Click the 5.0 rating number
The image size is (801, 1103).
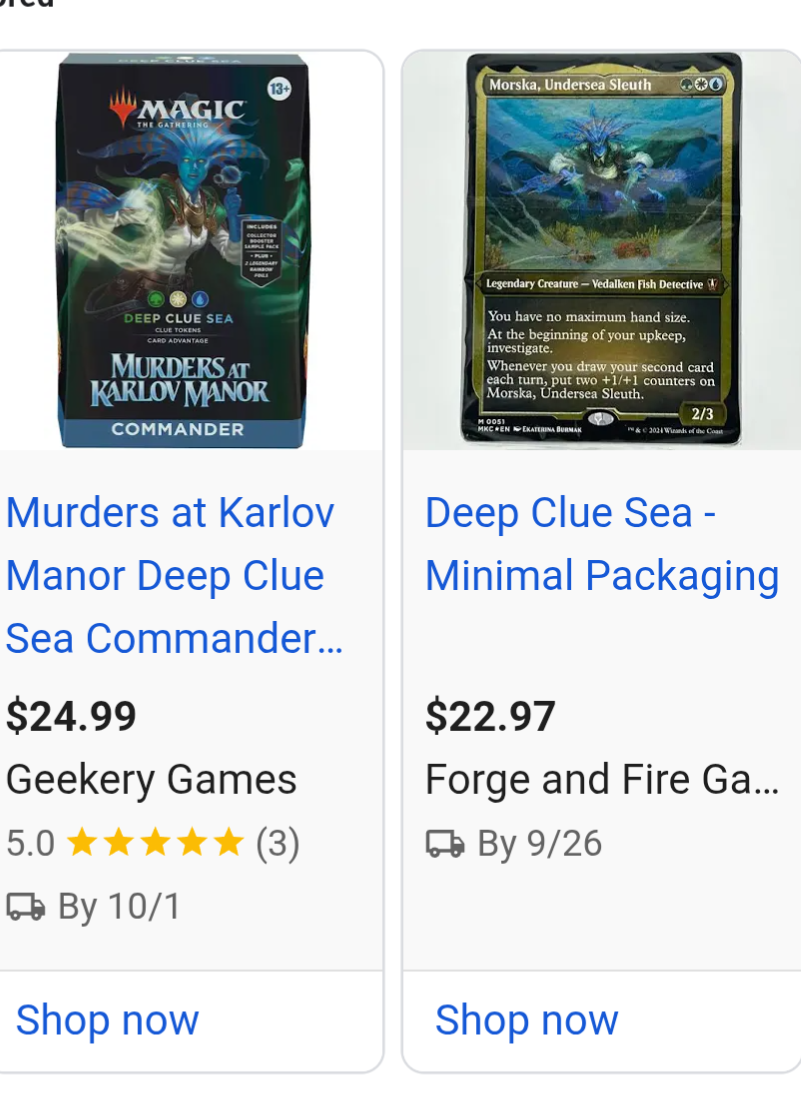tap(30, 843)
